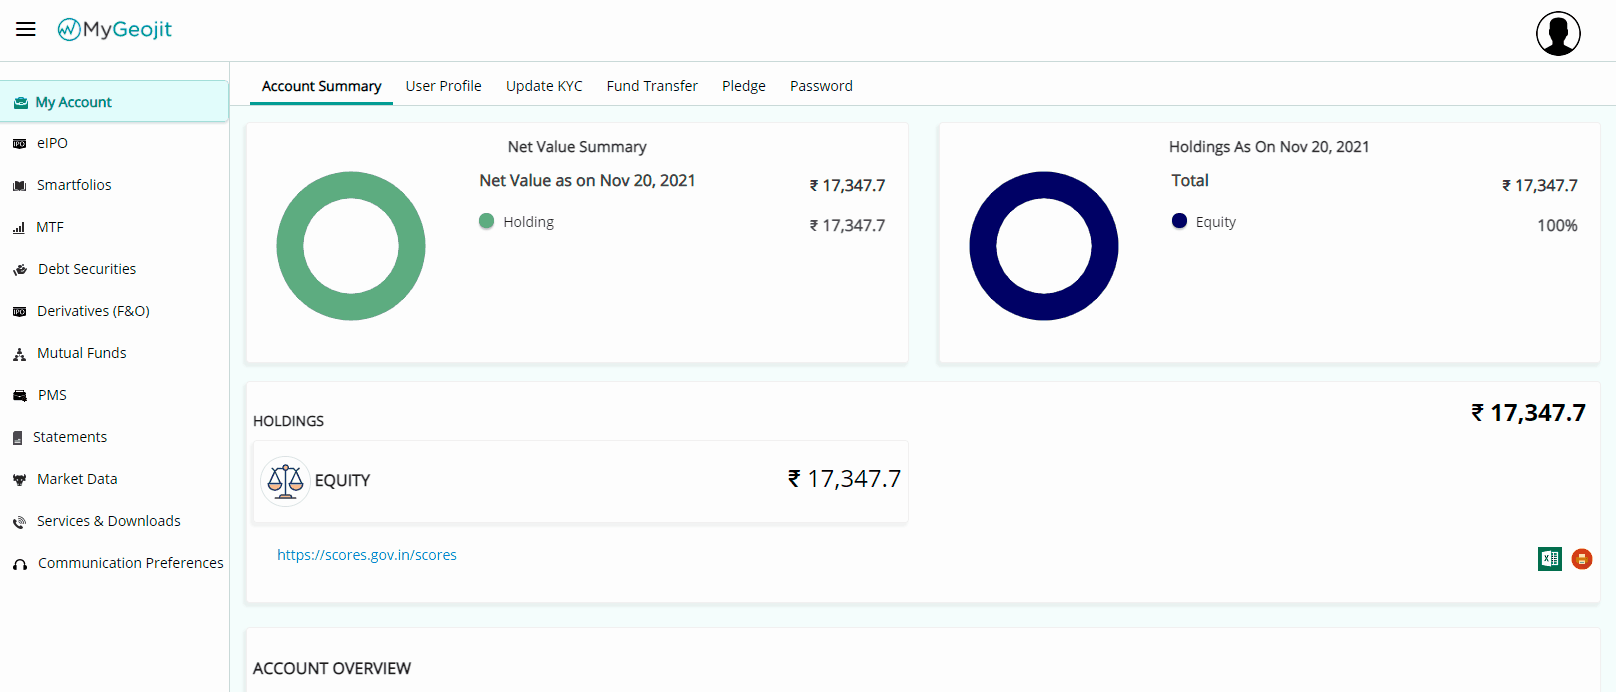
Task: Click 'Net Value as on Nov 20, 2021'
Action: tap(587, 181)
